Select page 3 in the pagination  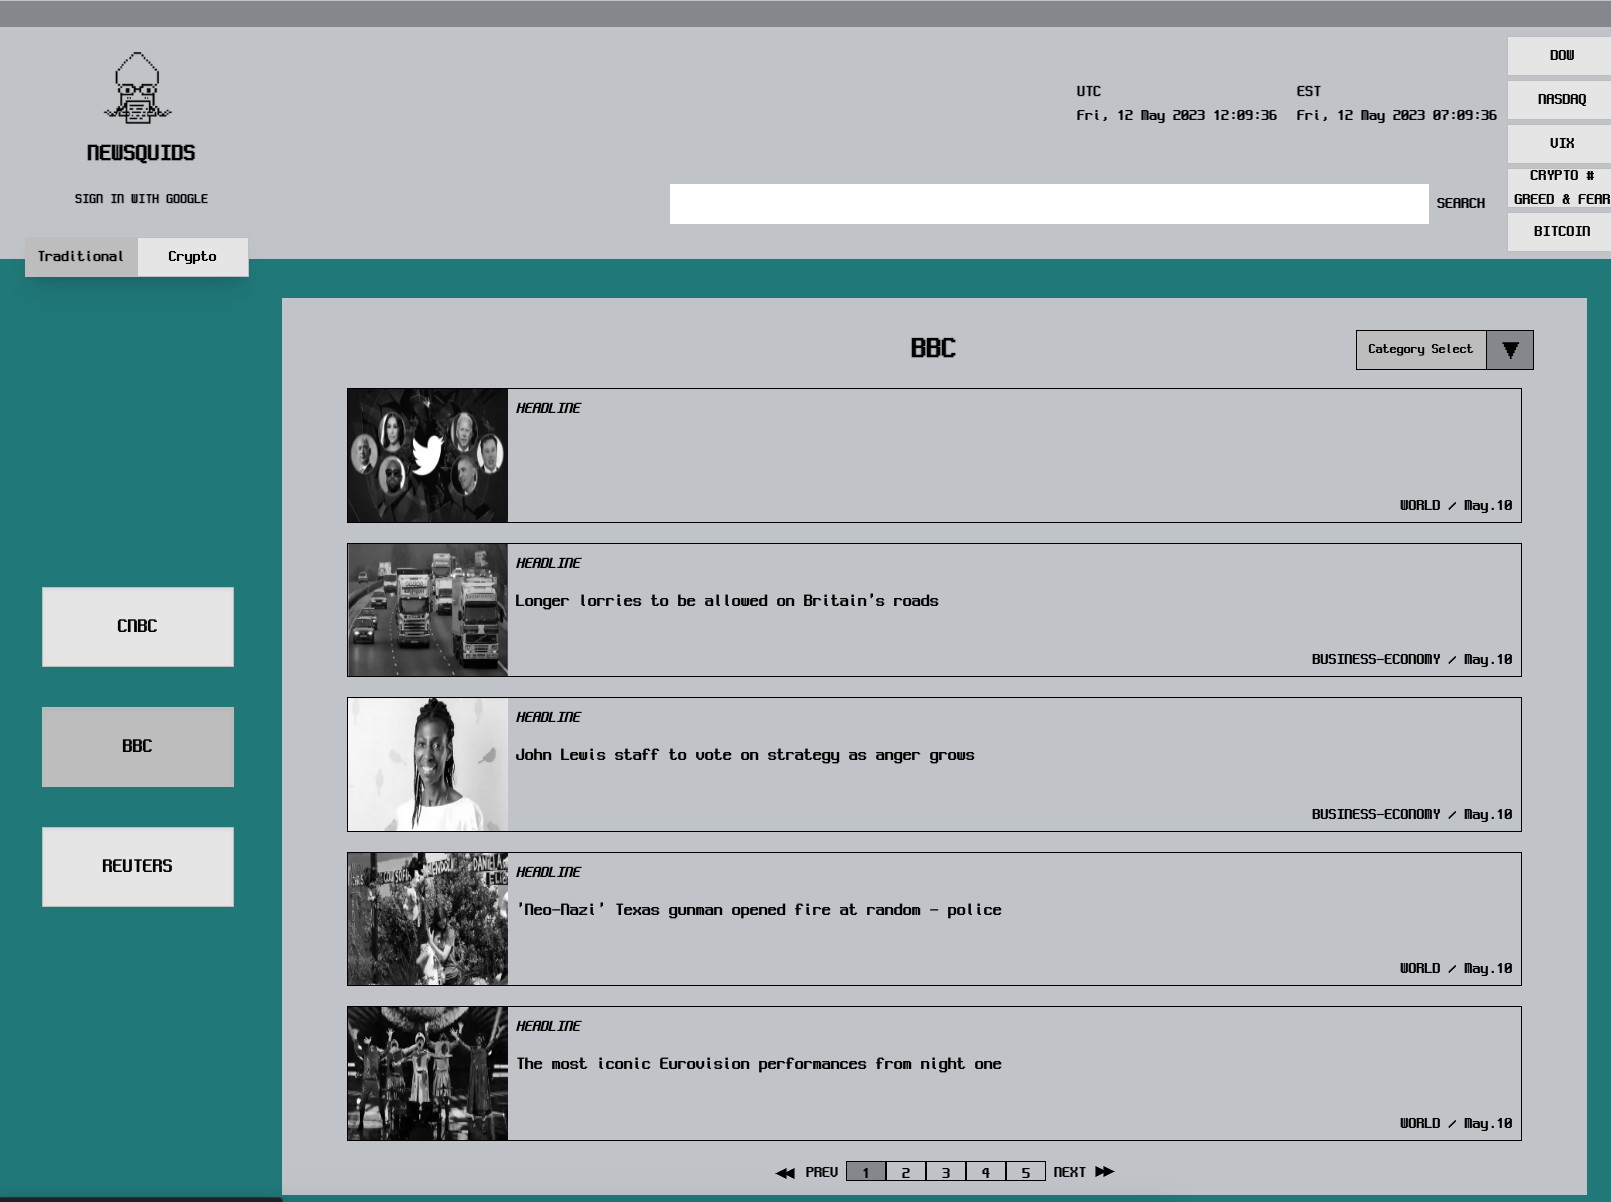[945, 1170]
